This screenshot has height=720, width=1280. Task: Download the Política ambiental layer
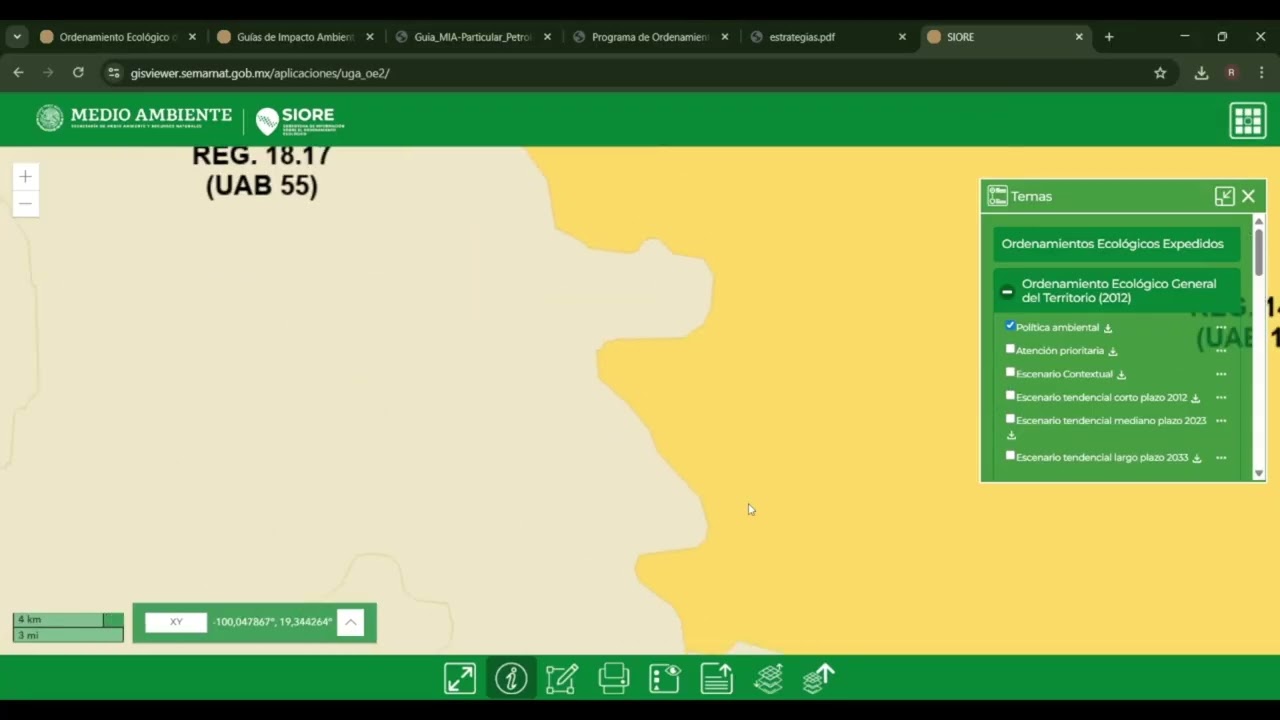tap(1108, 328)
